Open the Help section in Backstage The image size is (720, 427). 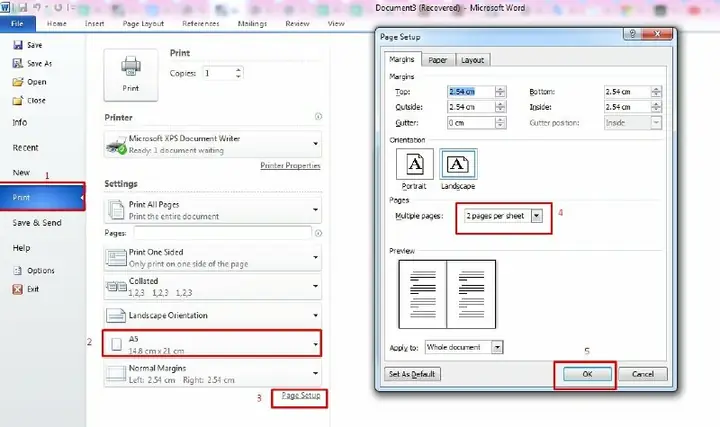pos(21,248)
